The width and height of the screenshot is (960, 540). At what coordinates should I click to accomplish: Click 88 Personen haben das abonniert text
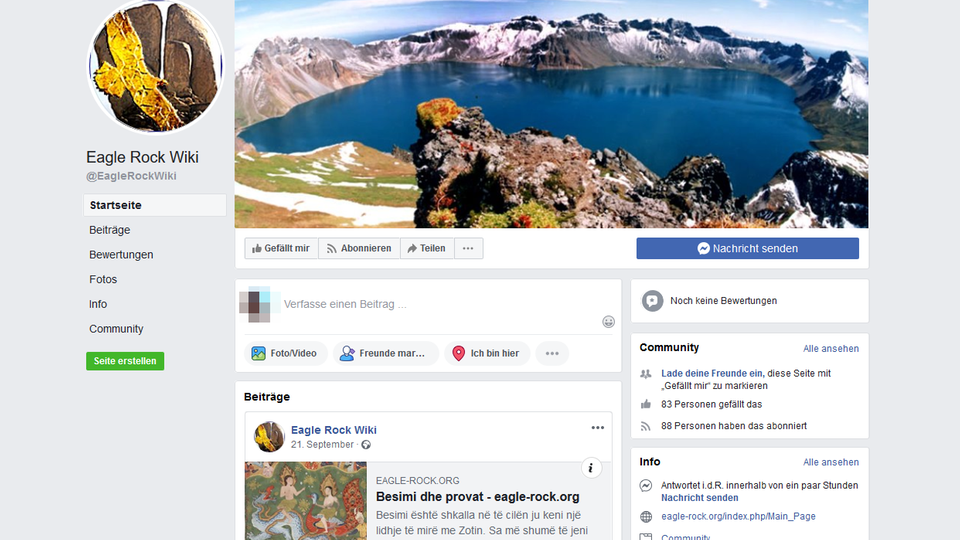734,426
